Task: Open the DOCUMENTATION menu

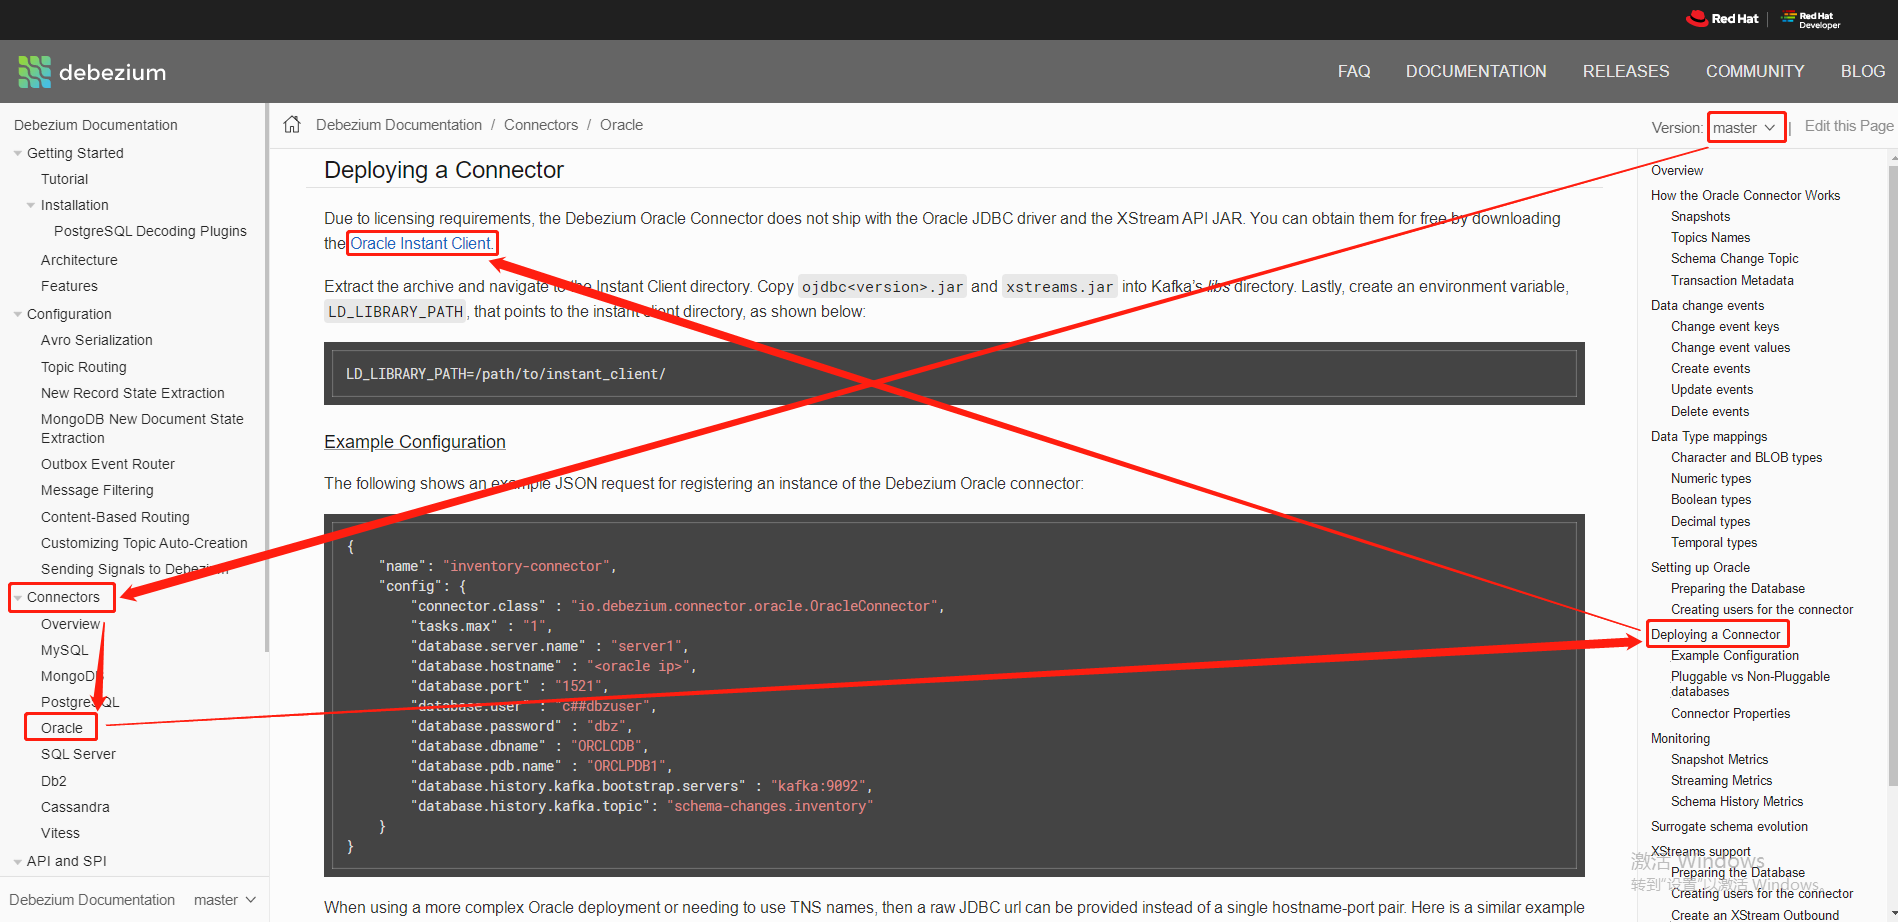Action: [x=1476, y=71]
